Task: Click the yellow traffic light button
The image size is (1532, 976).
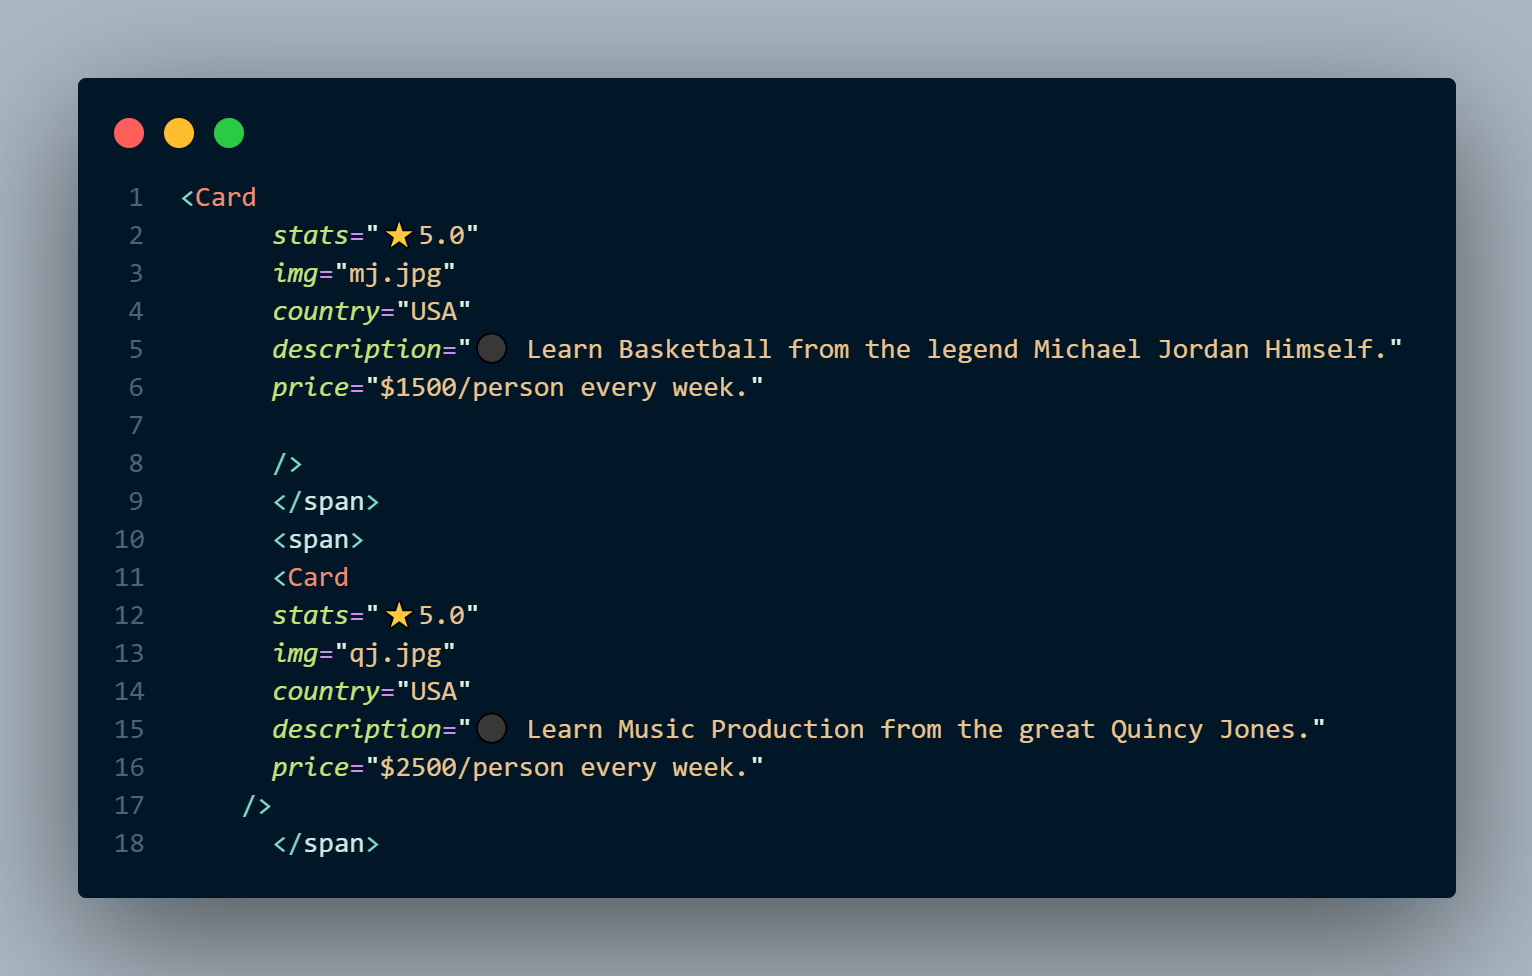Action: pyautogui.click(x=179, y=132)
